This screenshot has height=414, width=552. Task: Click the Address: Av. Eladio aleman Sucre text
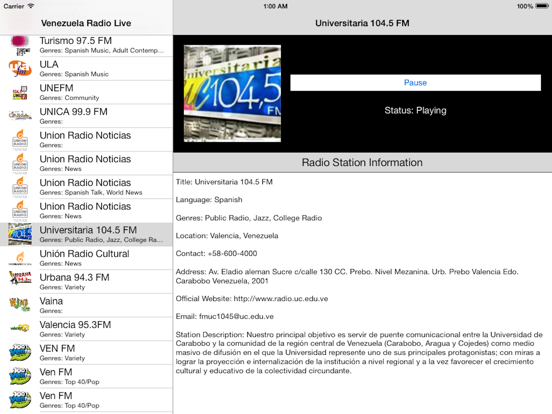tap(347, 276)
